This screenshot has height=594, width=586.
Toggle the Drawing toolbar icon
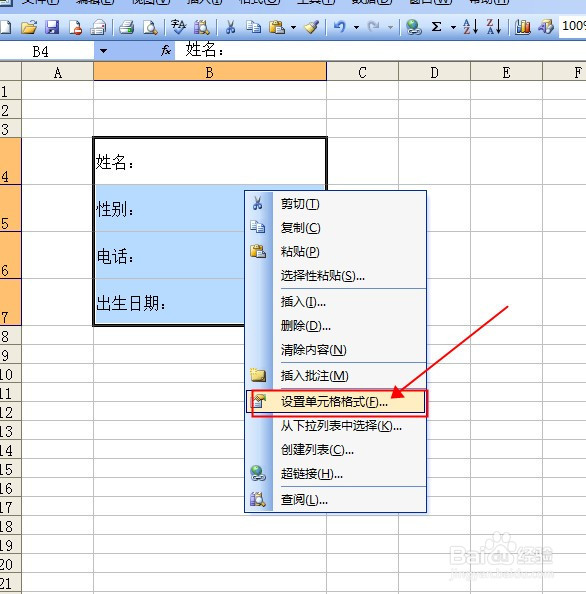546,27
